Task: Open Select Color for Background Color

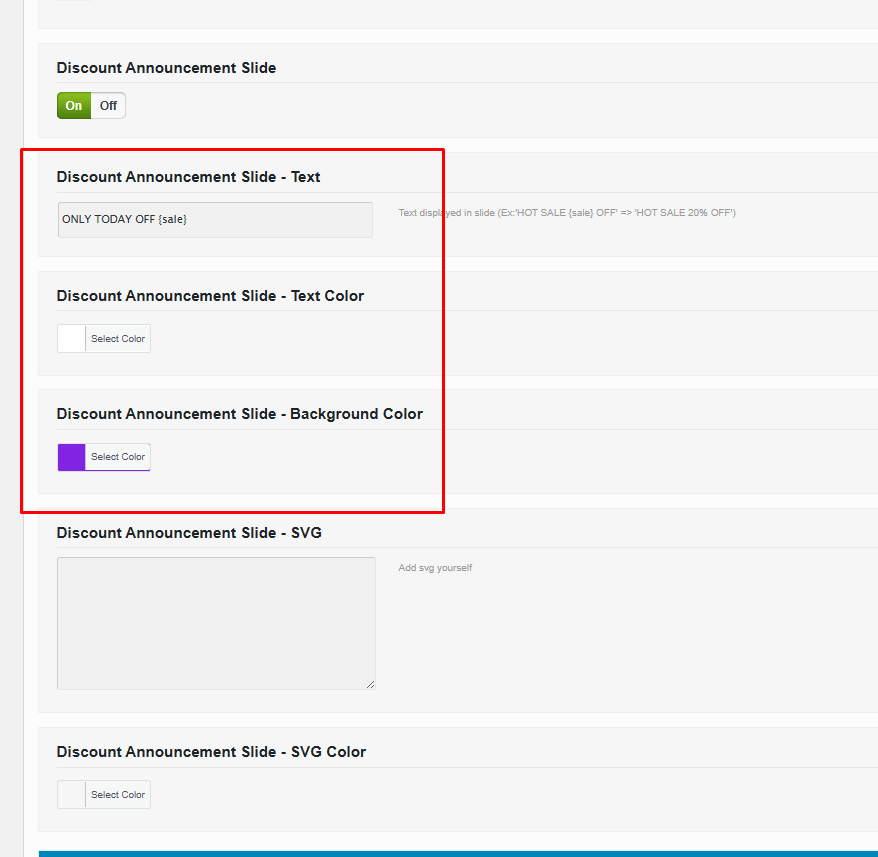Action: click(118, 457)
